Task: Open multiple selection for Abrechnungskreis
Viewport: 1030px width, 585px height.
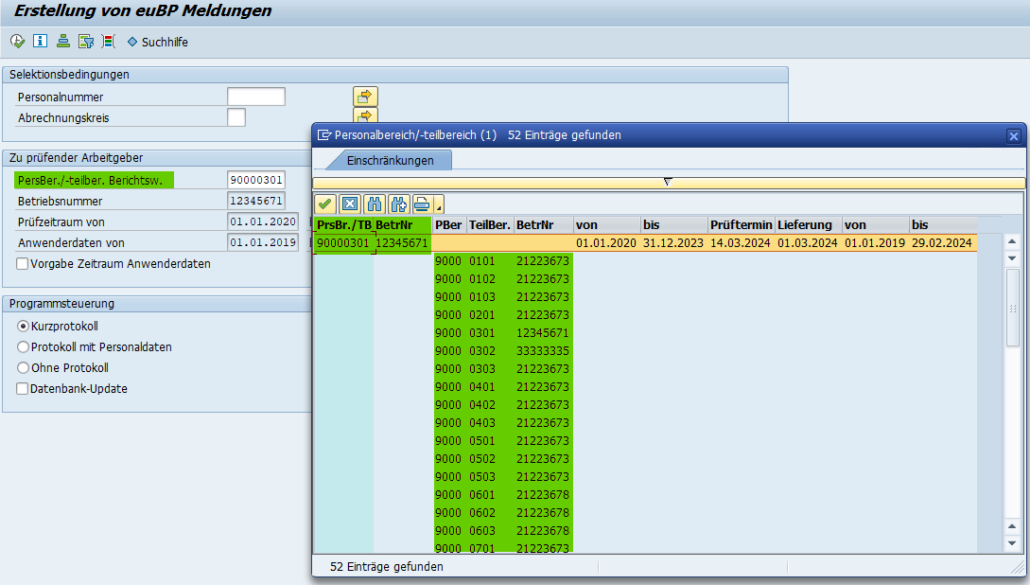Action: pyautogui.click(x=365, y=116)
